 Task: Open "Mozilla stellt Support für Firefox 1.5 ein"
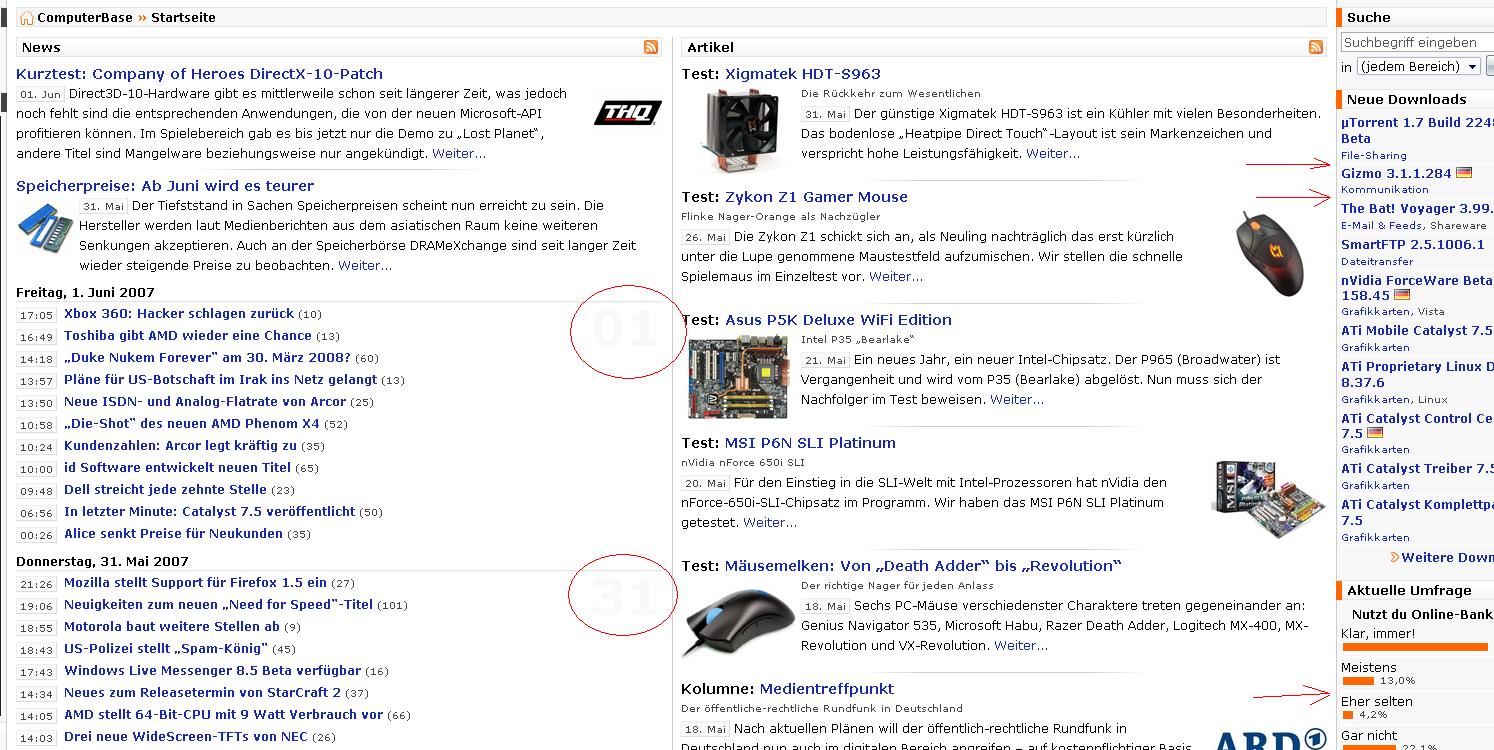click(195, 583)
